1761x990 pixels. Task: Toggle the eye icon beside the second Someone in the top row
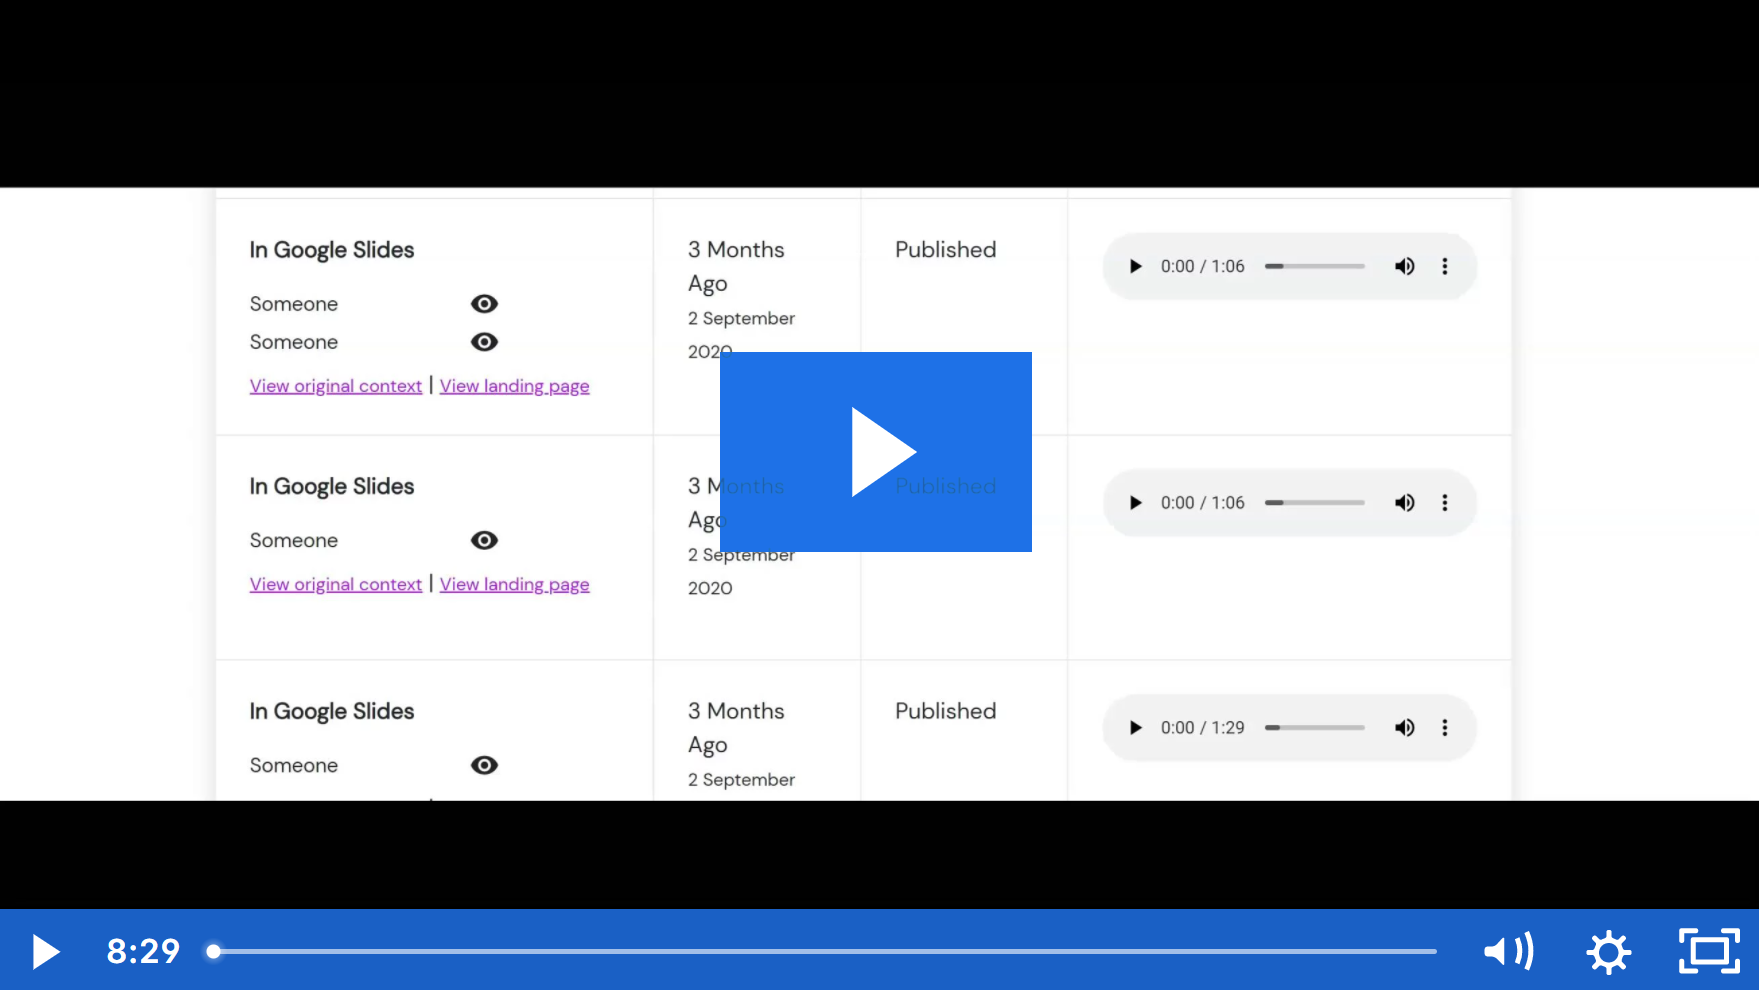[x=484, y=342]
